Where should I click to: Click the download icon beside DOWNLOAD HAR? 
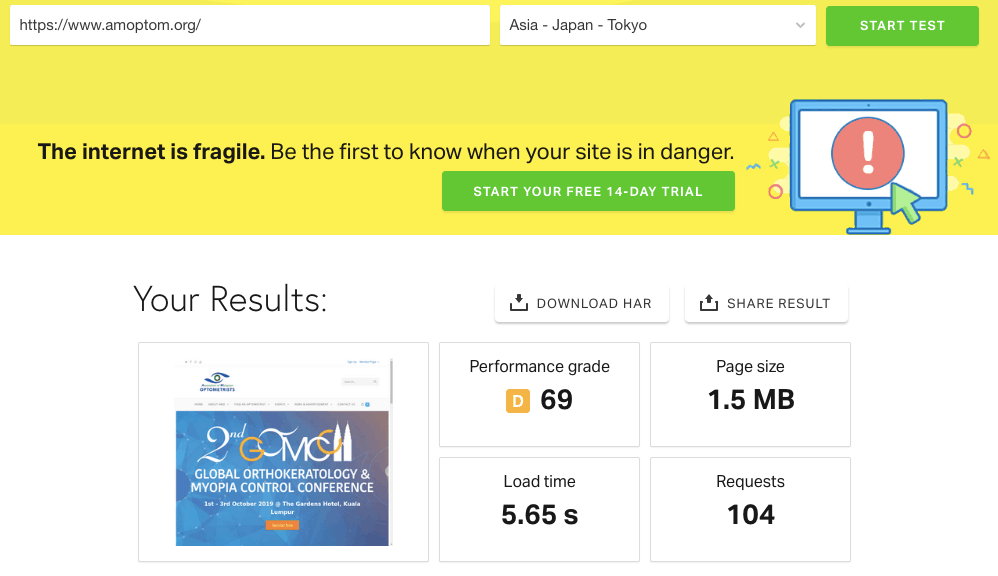click(x=518, y=303)
